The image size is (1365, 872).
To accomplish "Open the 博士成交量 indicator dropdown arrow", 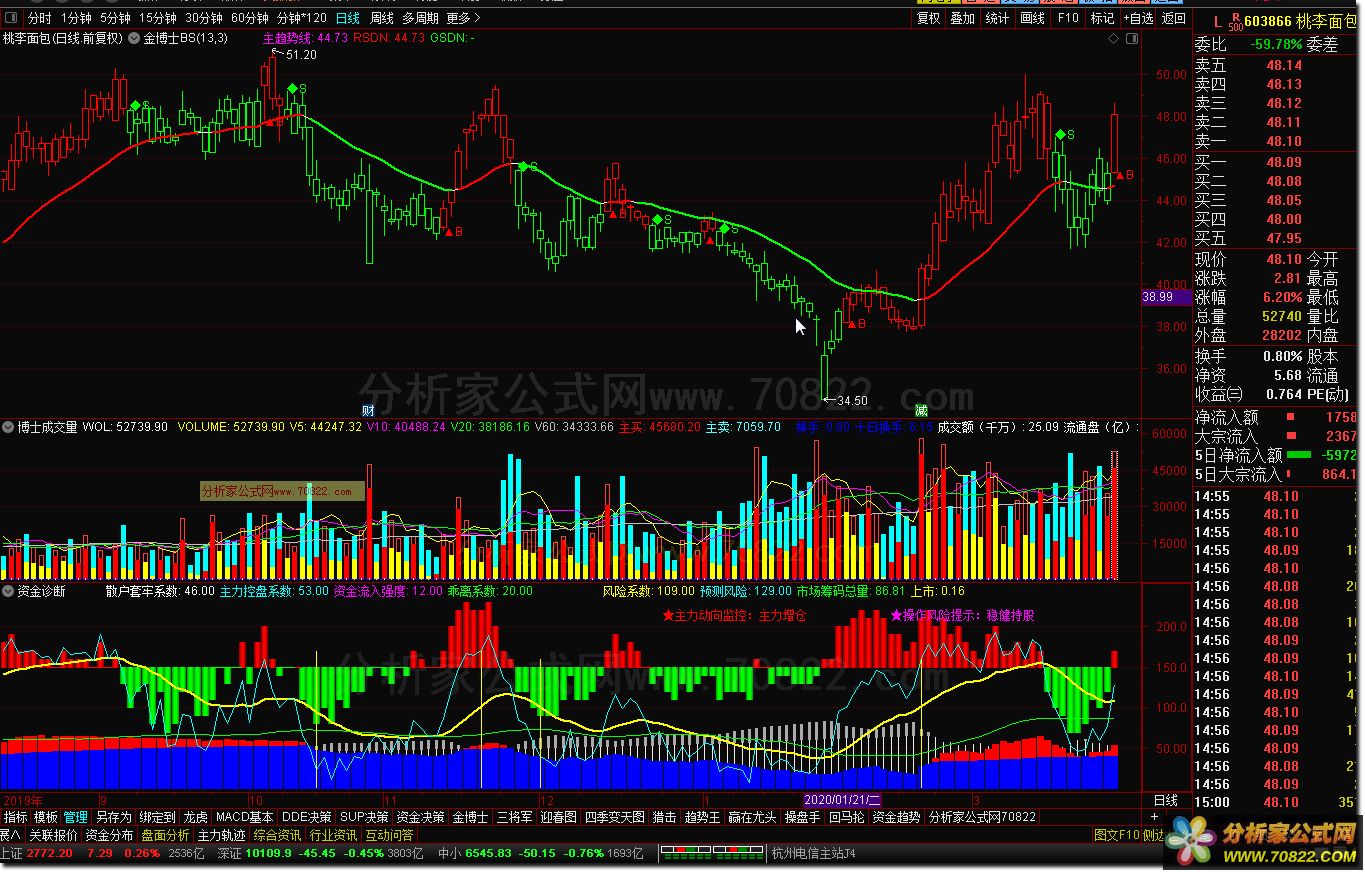I will 9,427.
